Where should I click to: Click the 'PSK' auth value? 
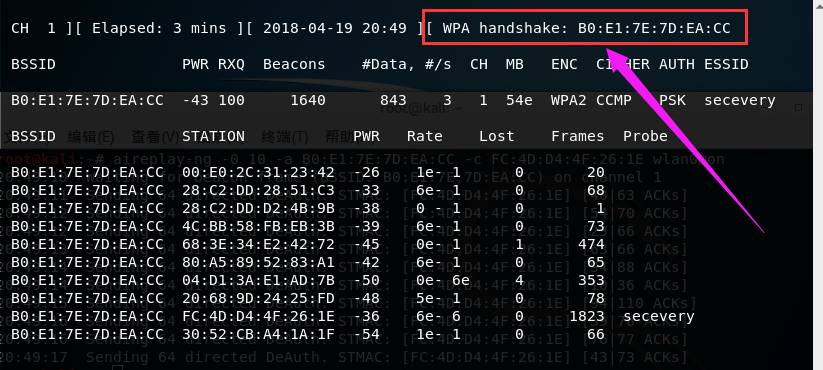click(672, 100)
